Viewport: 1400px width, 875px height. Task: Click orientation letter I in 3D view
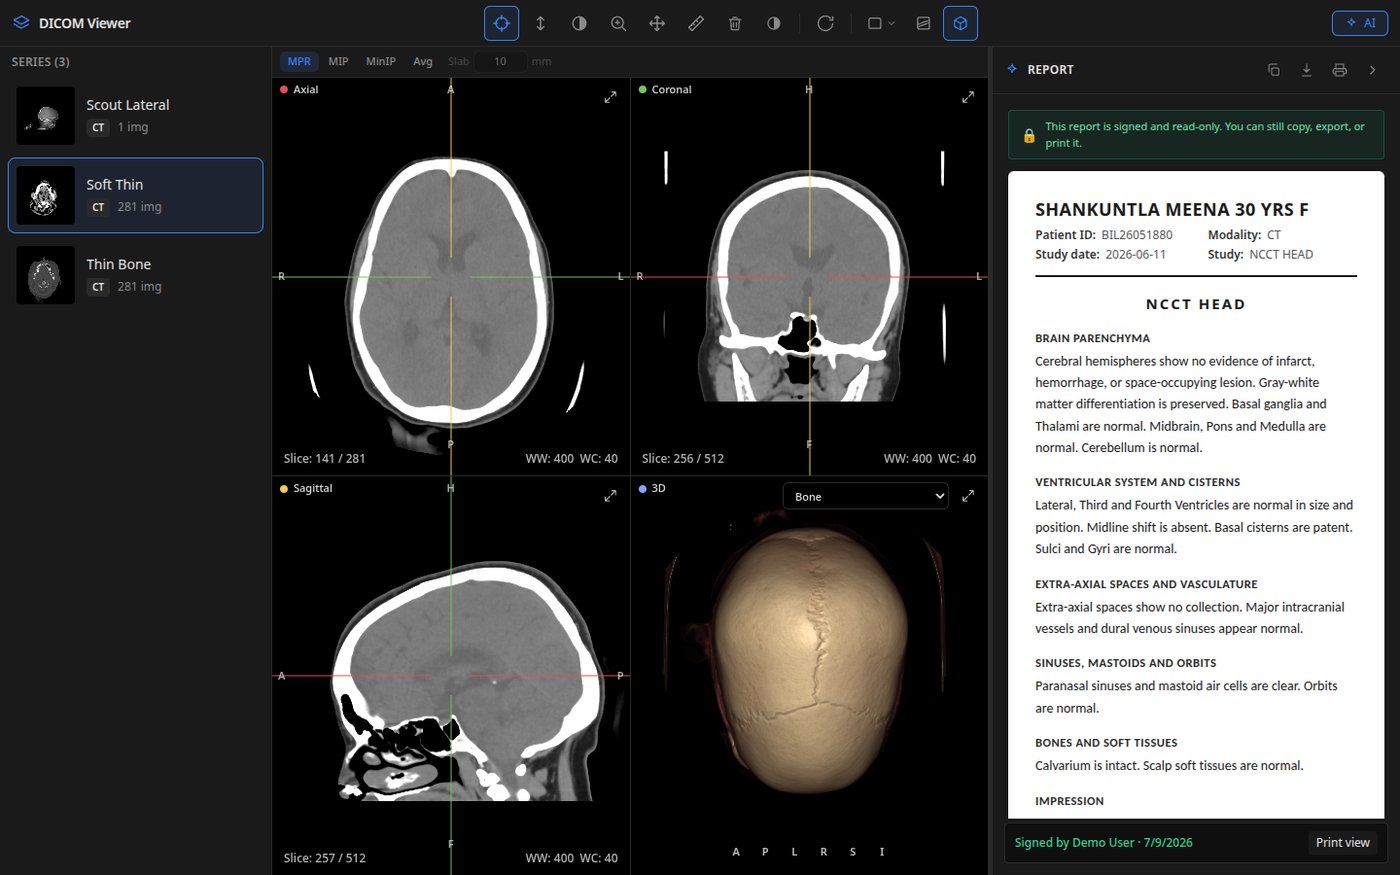[x=881, y=852]
